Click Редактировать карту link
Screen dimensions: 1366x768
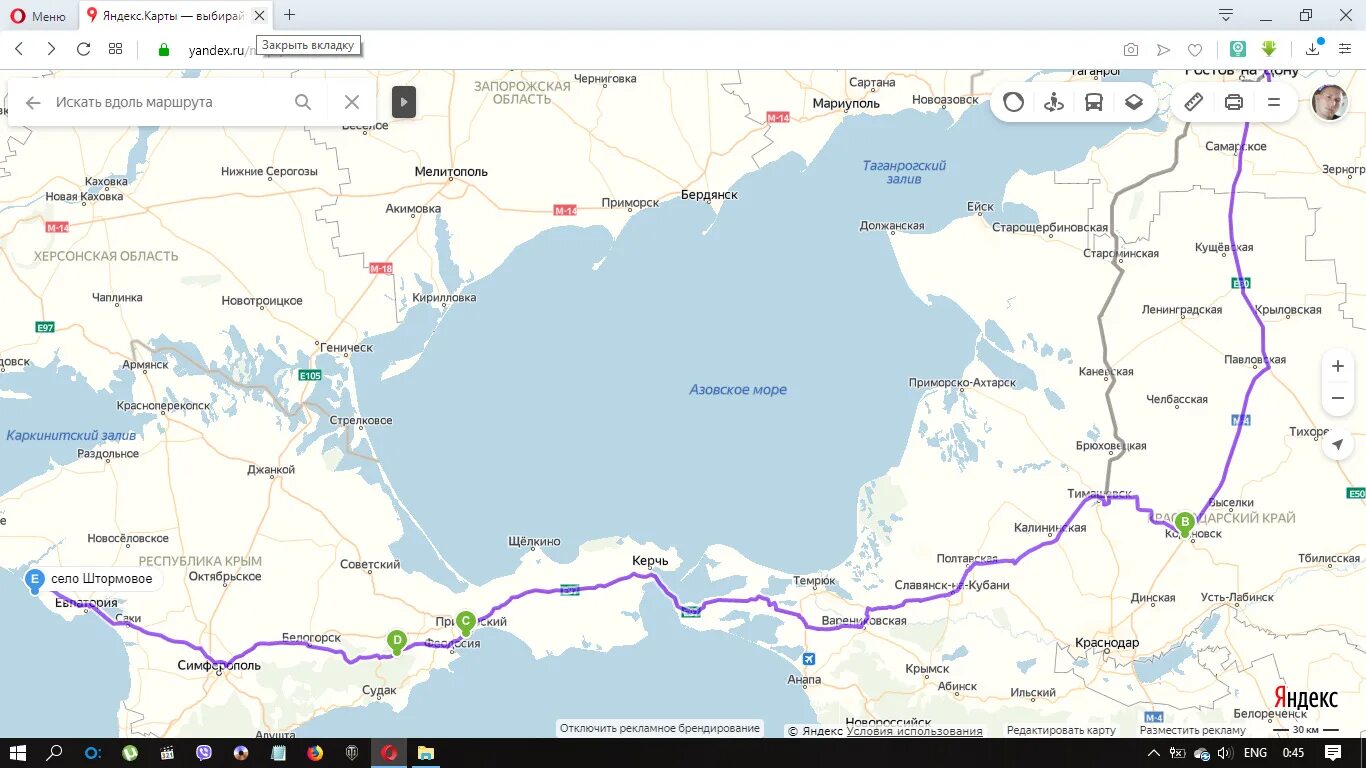pos(1061,730)
